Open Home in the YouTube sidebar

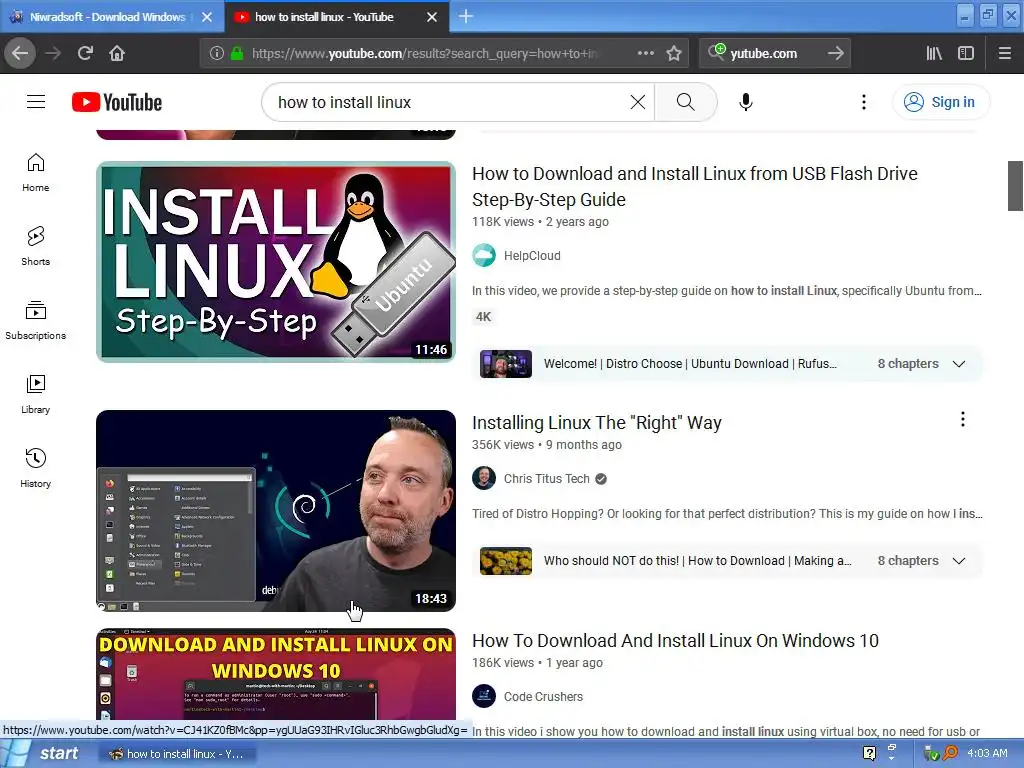pyautogui.click(x=36, y=172)
